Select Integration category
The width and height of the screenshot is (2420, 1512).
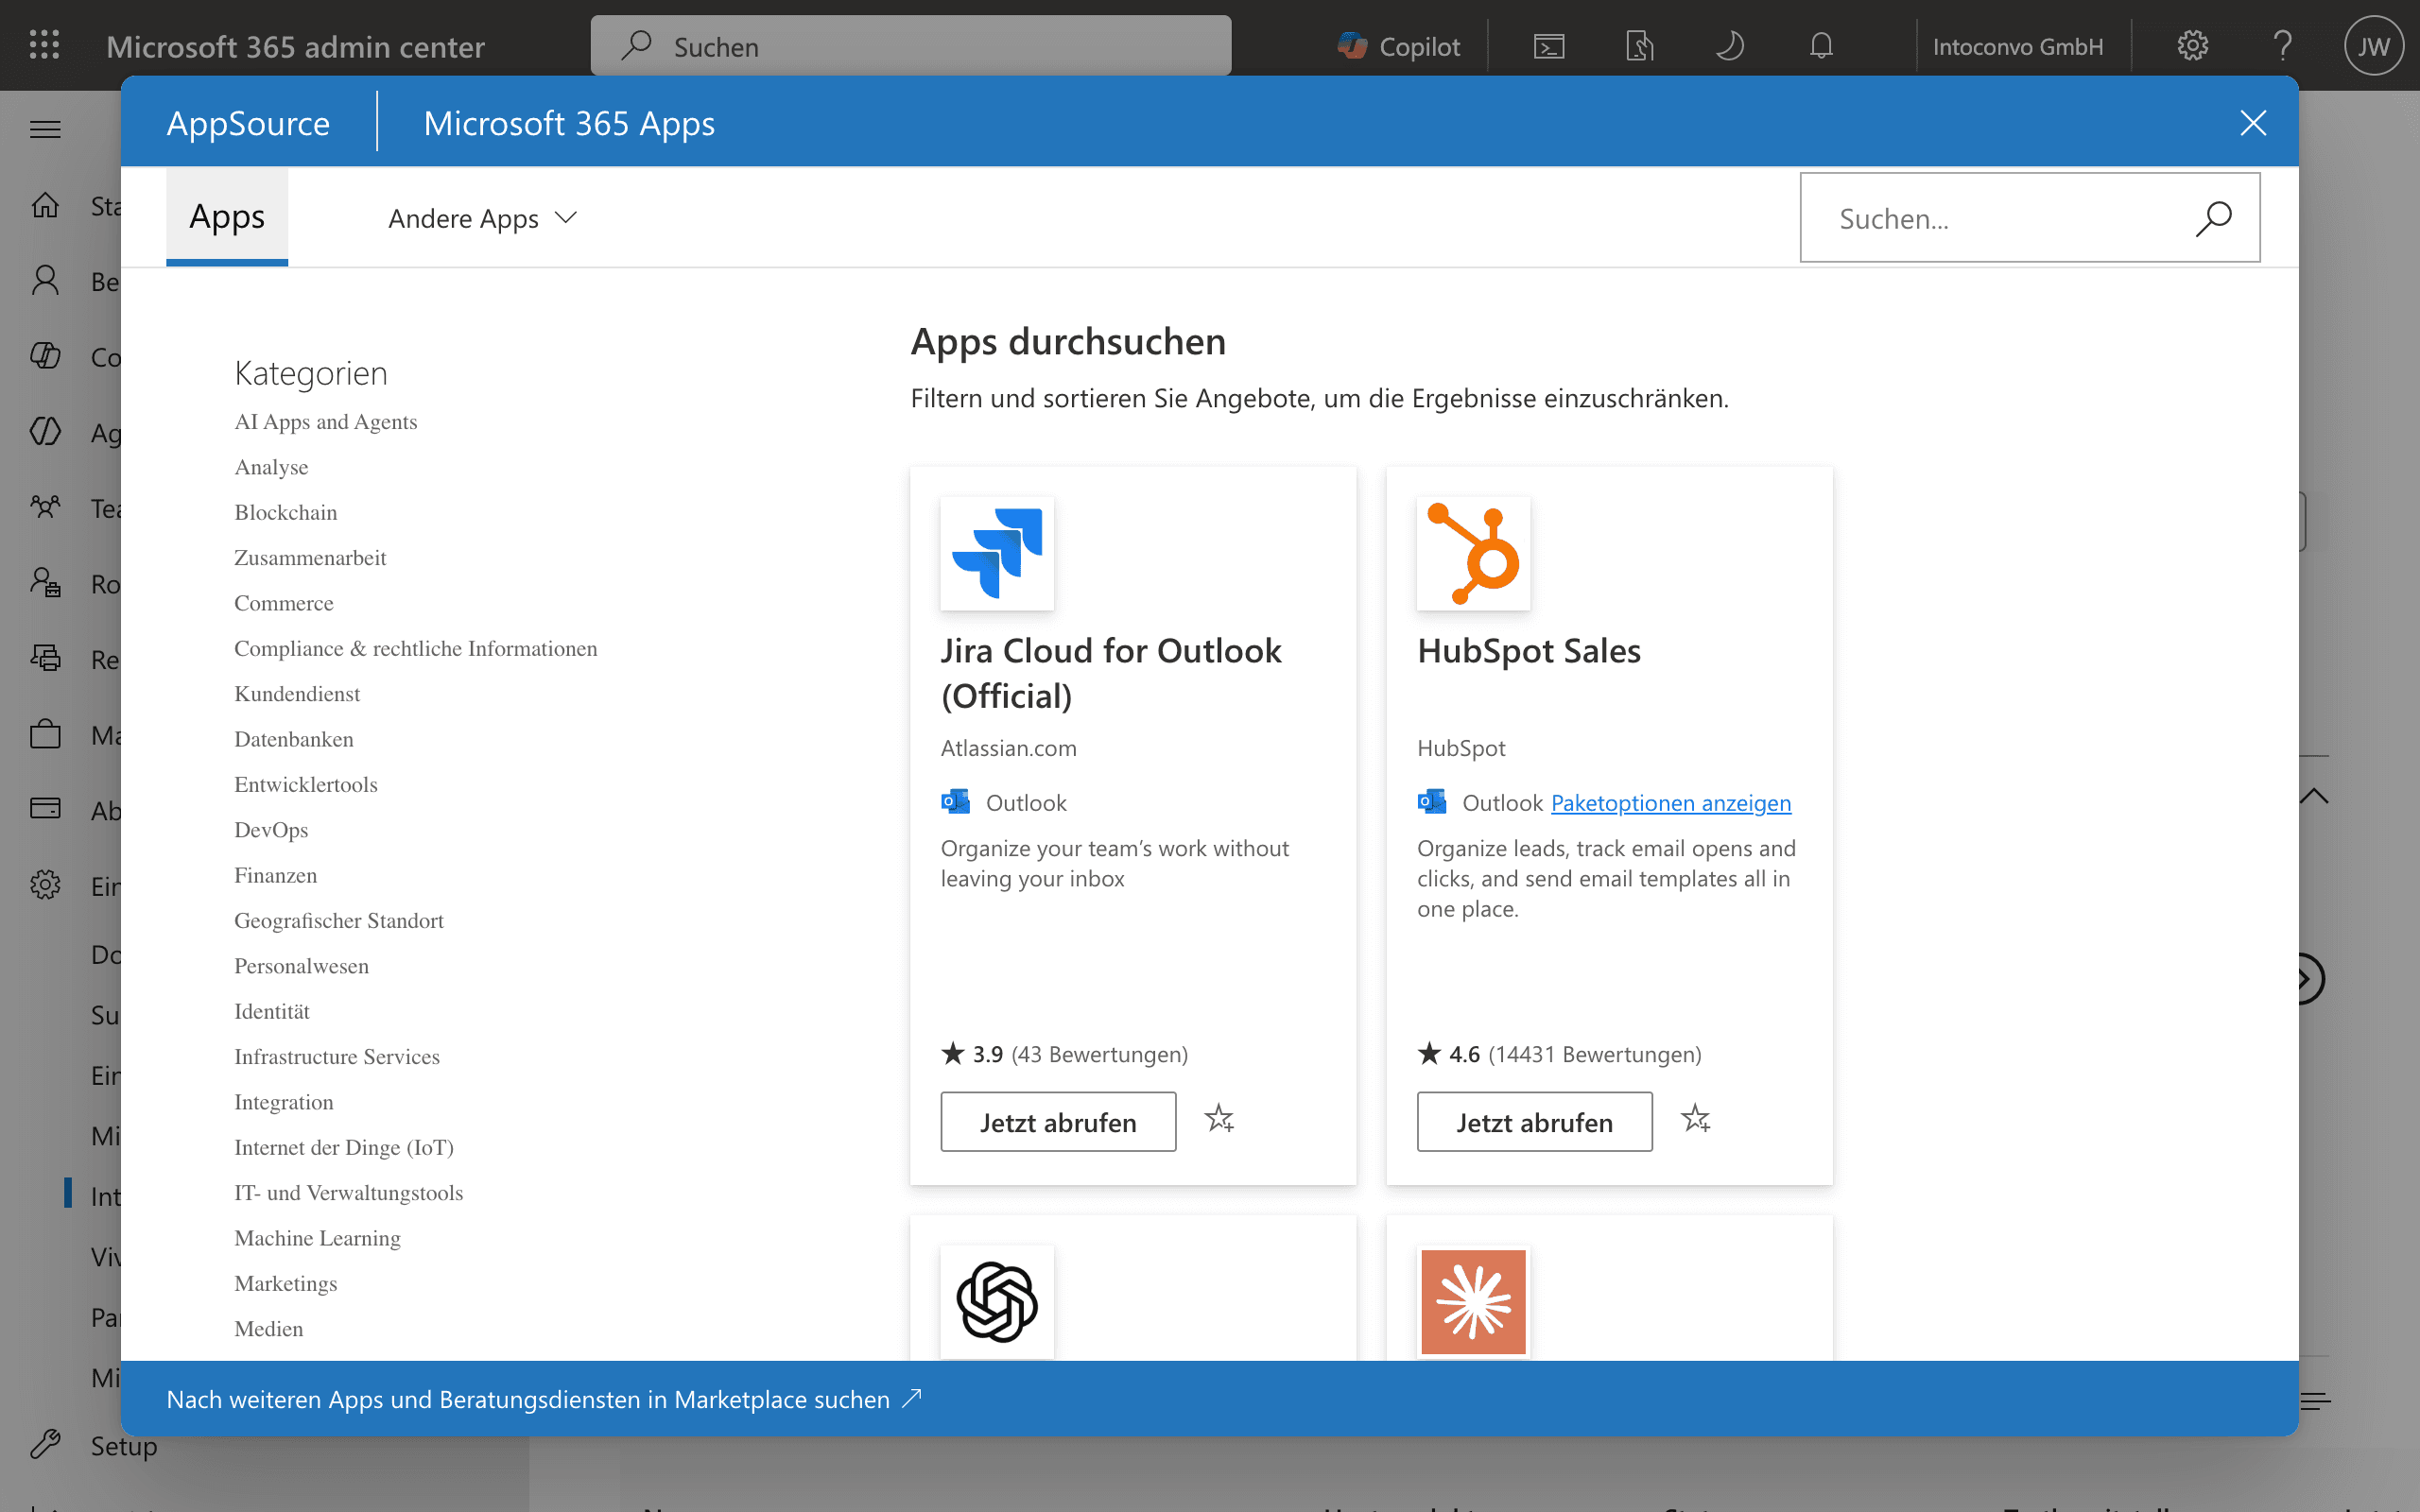pyautogui.click(x=284, y=1102)
